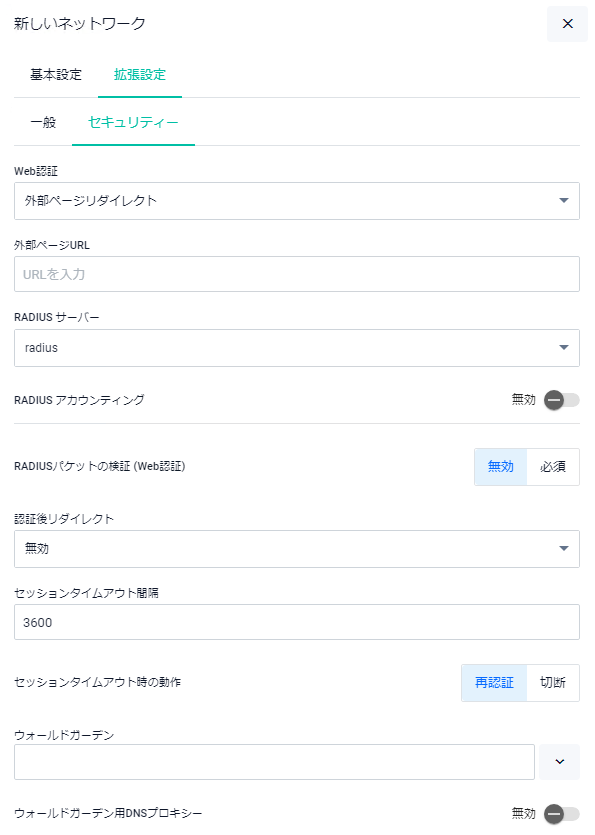
Task: Open the Web認証 dropdown
Action: click(297, 201)
